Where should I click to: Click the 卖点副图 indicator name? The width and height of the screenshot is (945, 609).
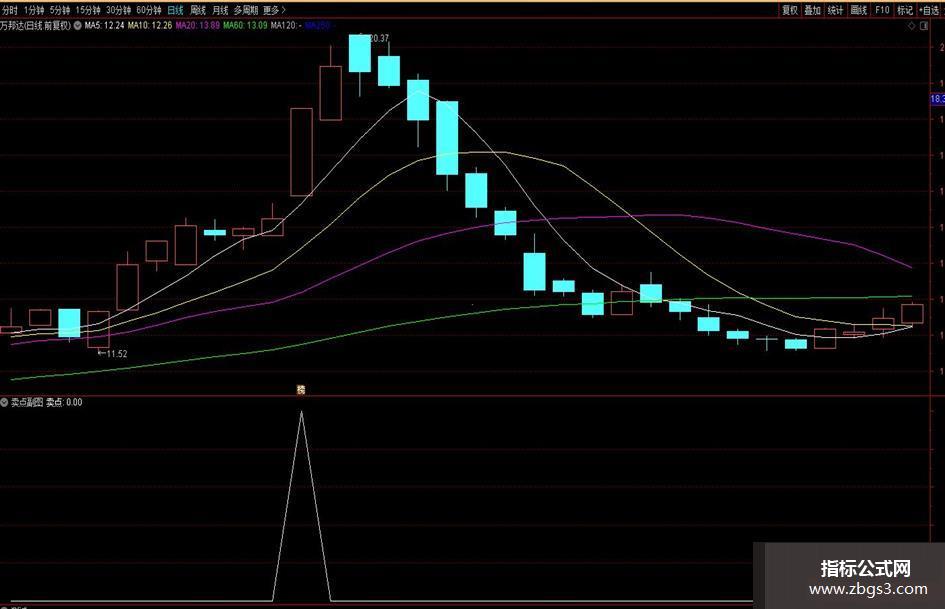point(27,402)
